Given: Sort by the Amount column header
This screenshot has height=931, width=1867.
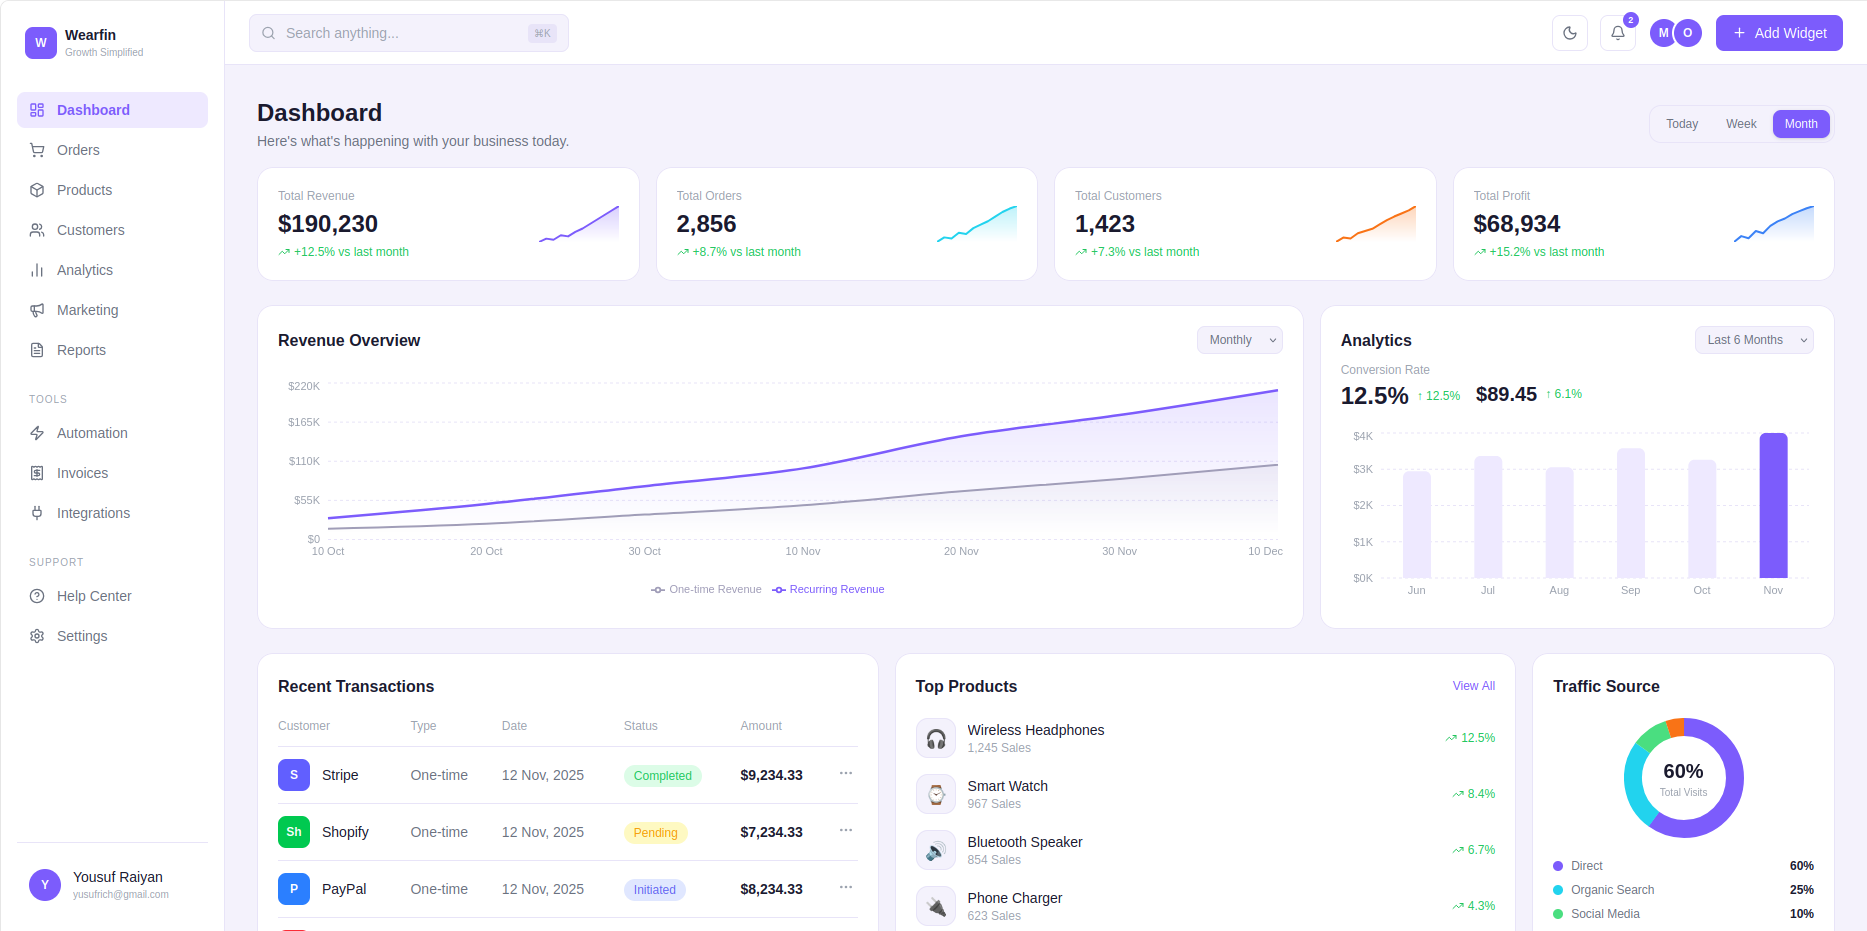Looking at the screenshot, I should point(761,726).
